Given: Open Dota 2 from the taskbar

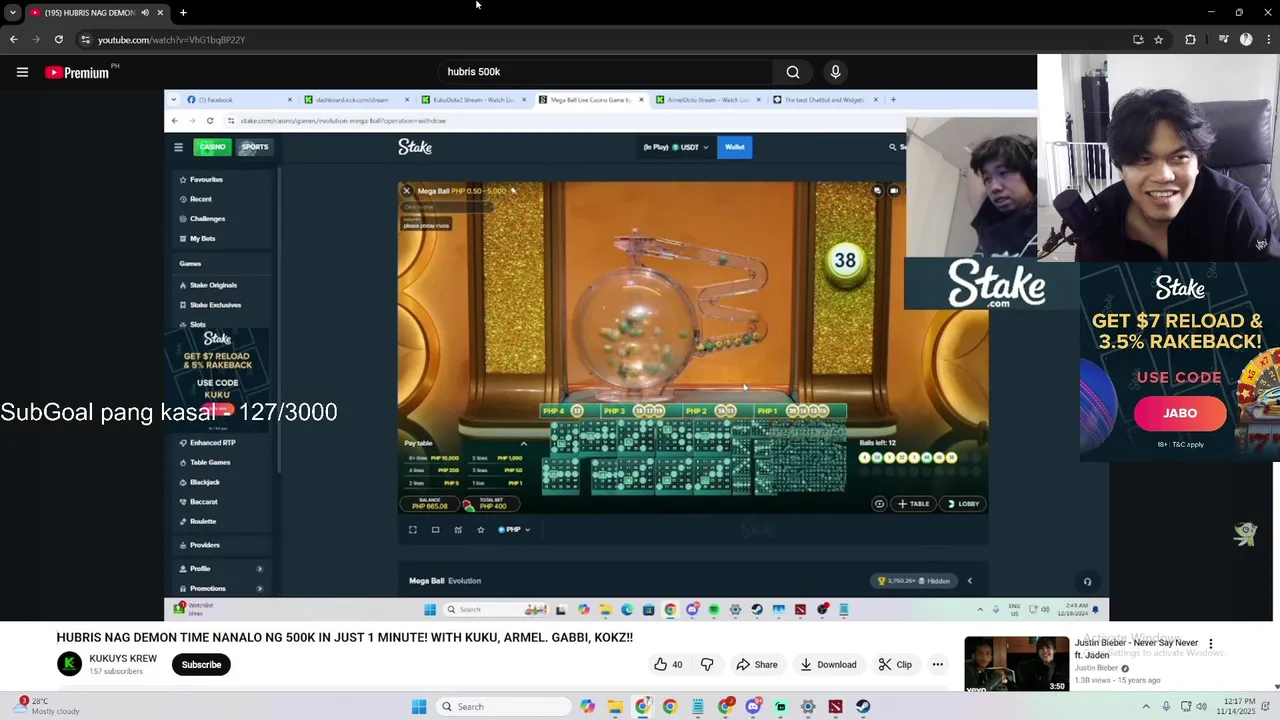Looking at the screenshot, I should (x=835, y=707).
